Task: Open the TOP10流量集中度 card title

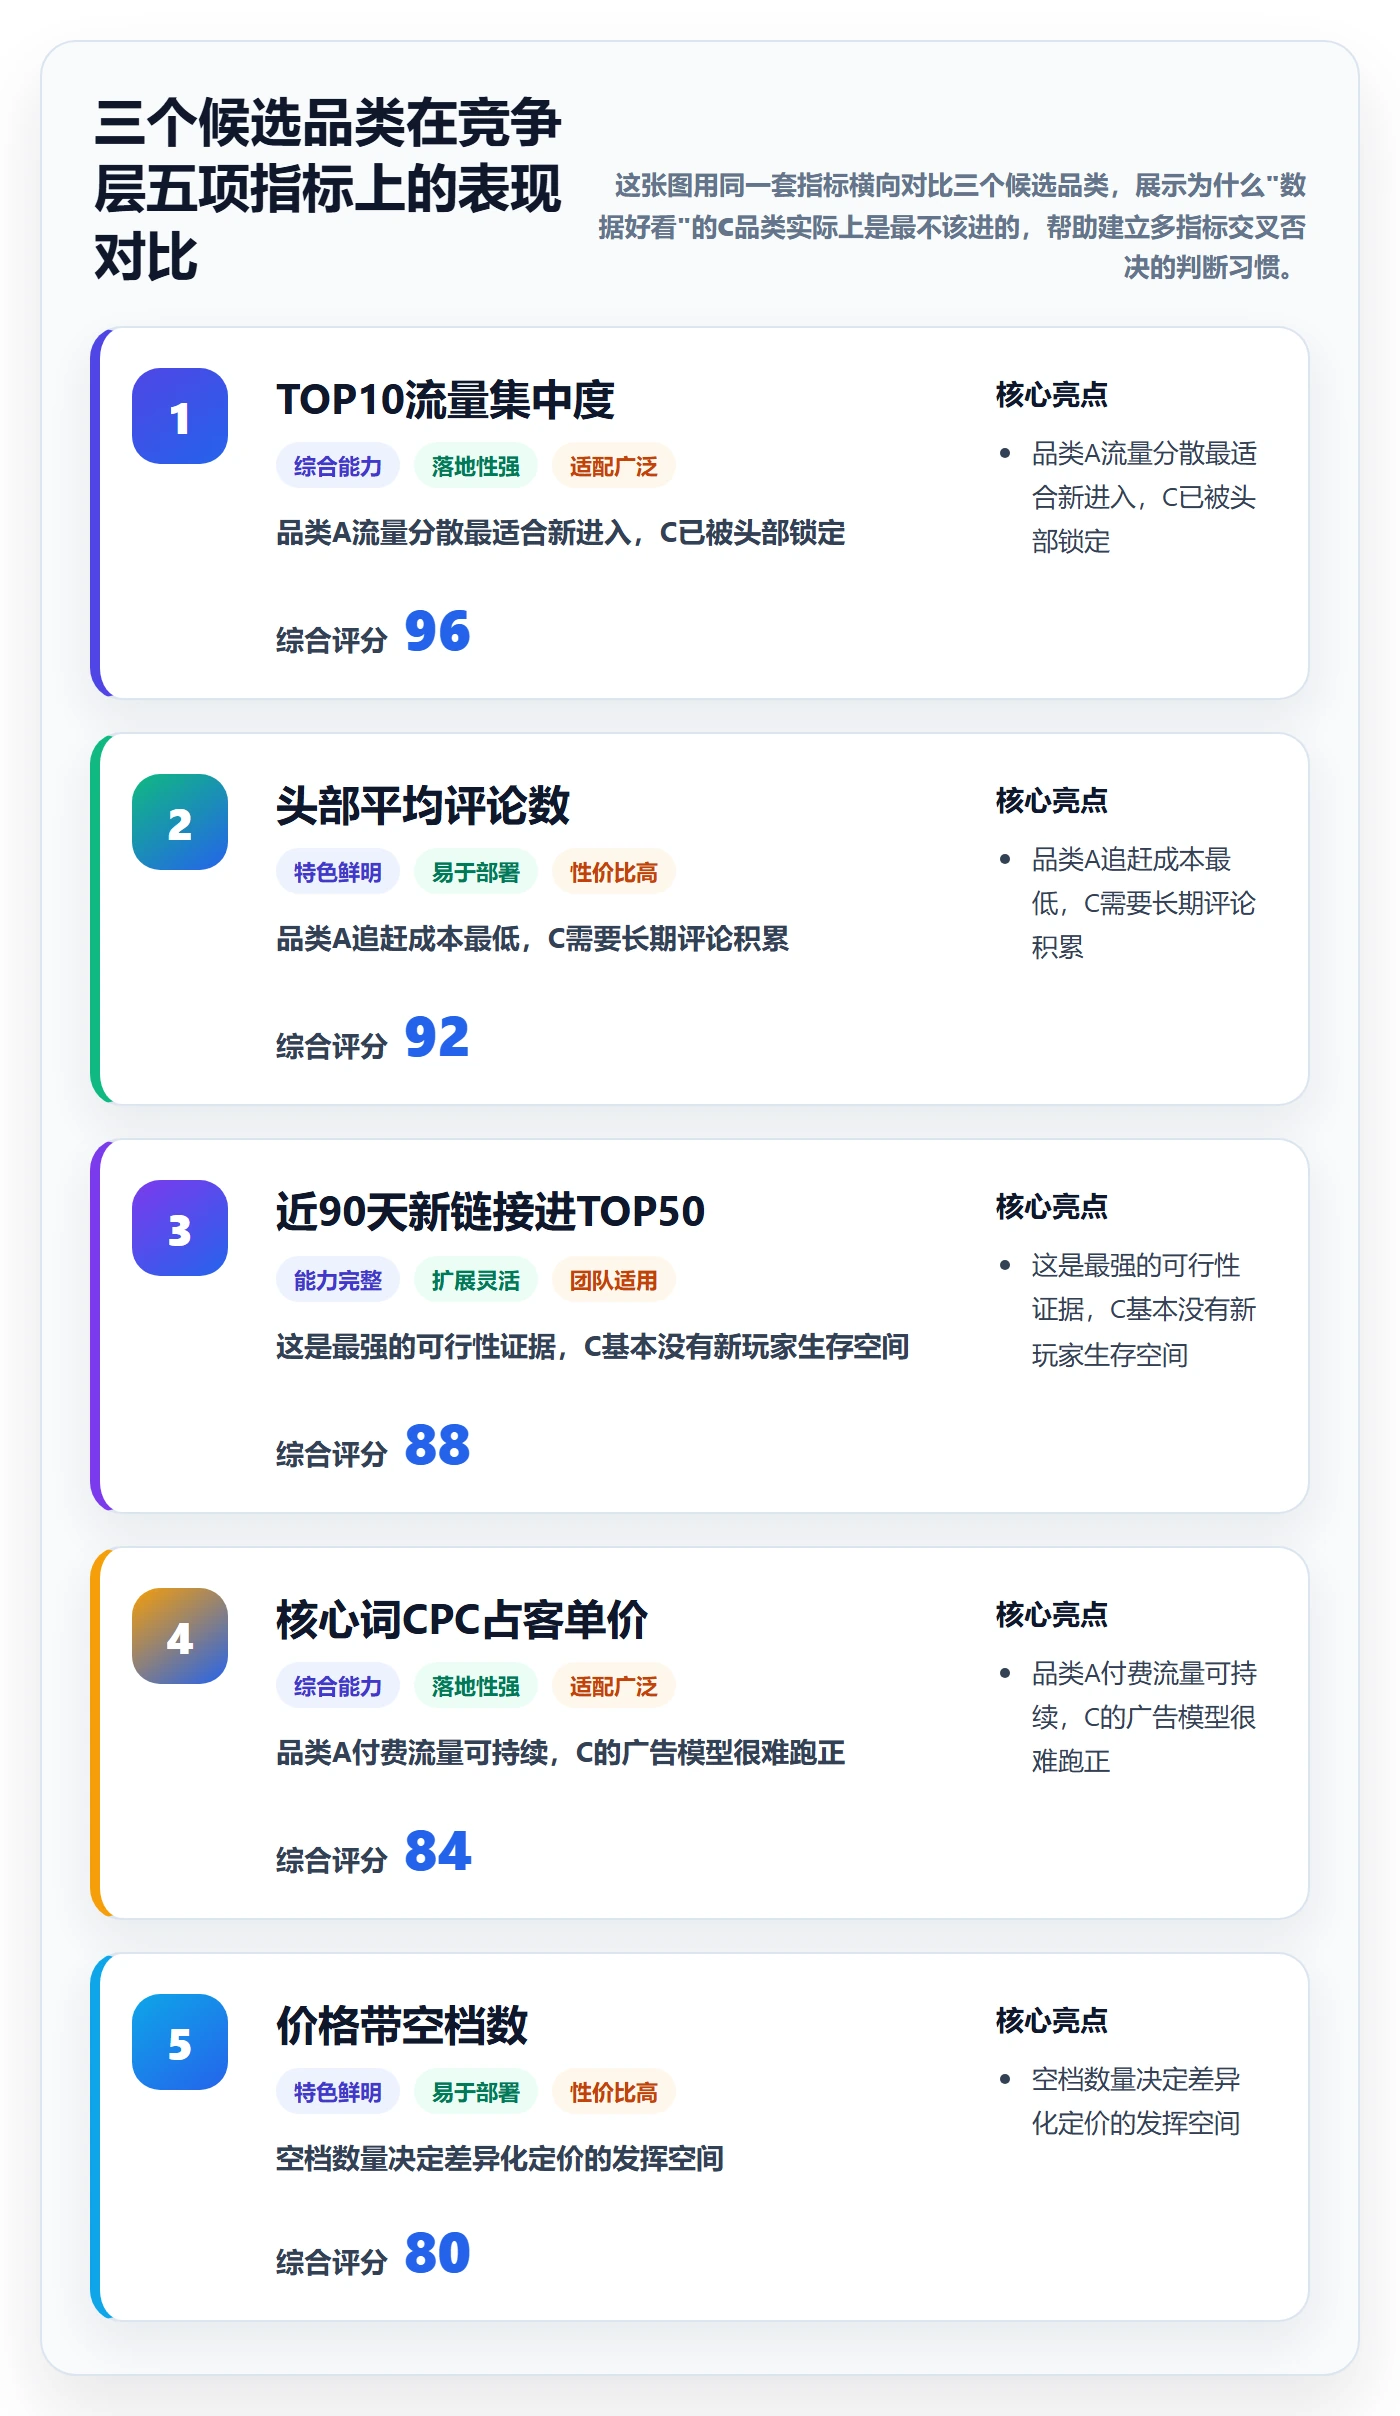Action: [445, 400]
